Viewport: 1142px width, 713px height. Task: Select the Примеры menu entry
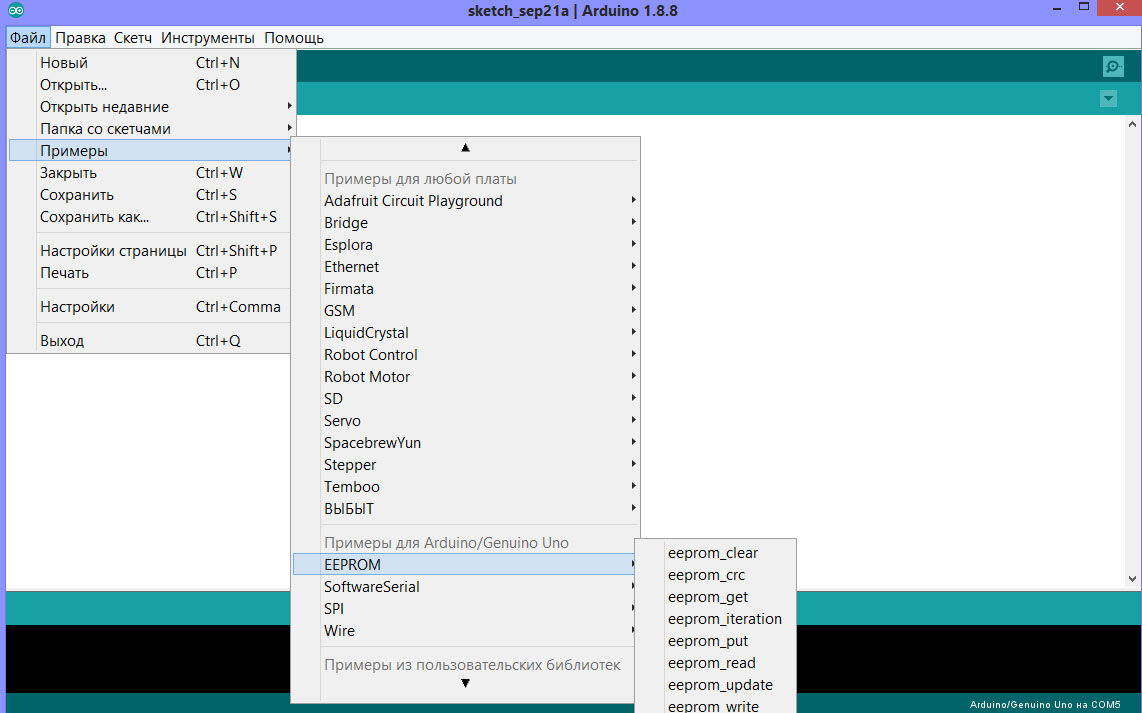[151, 151]
